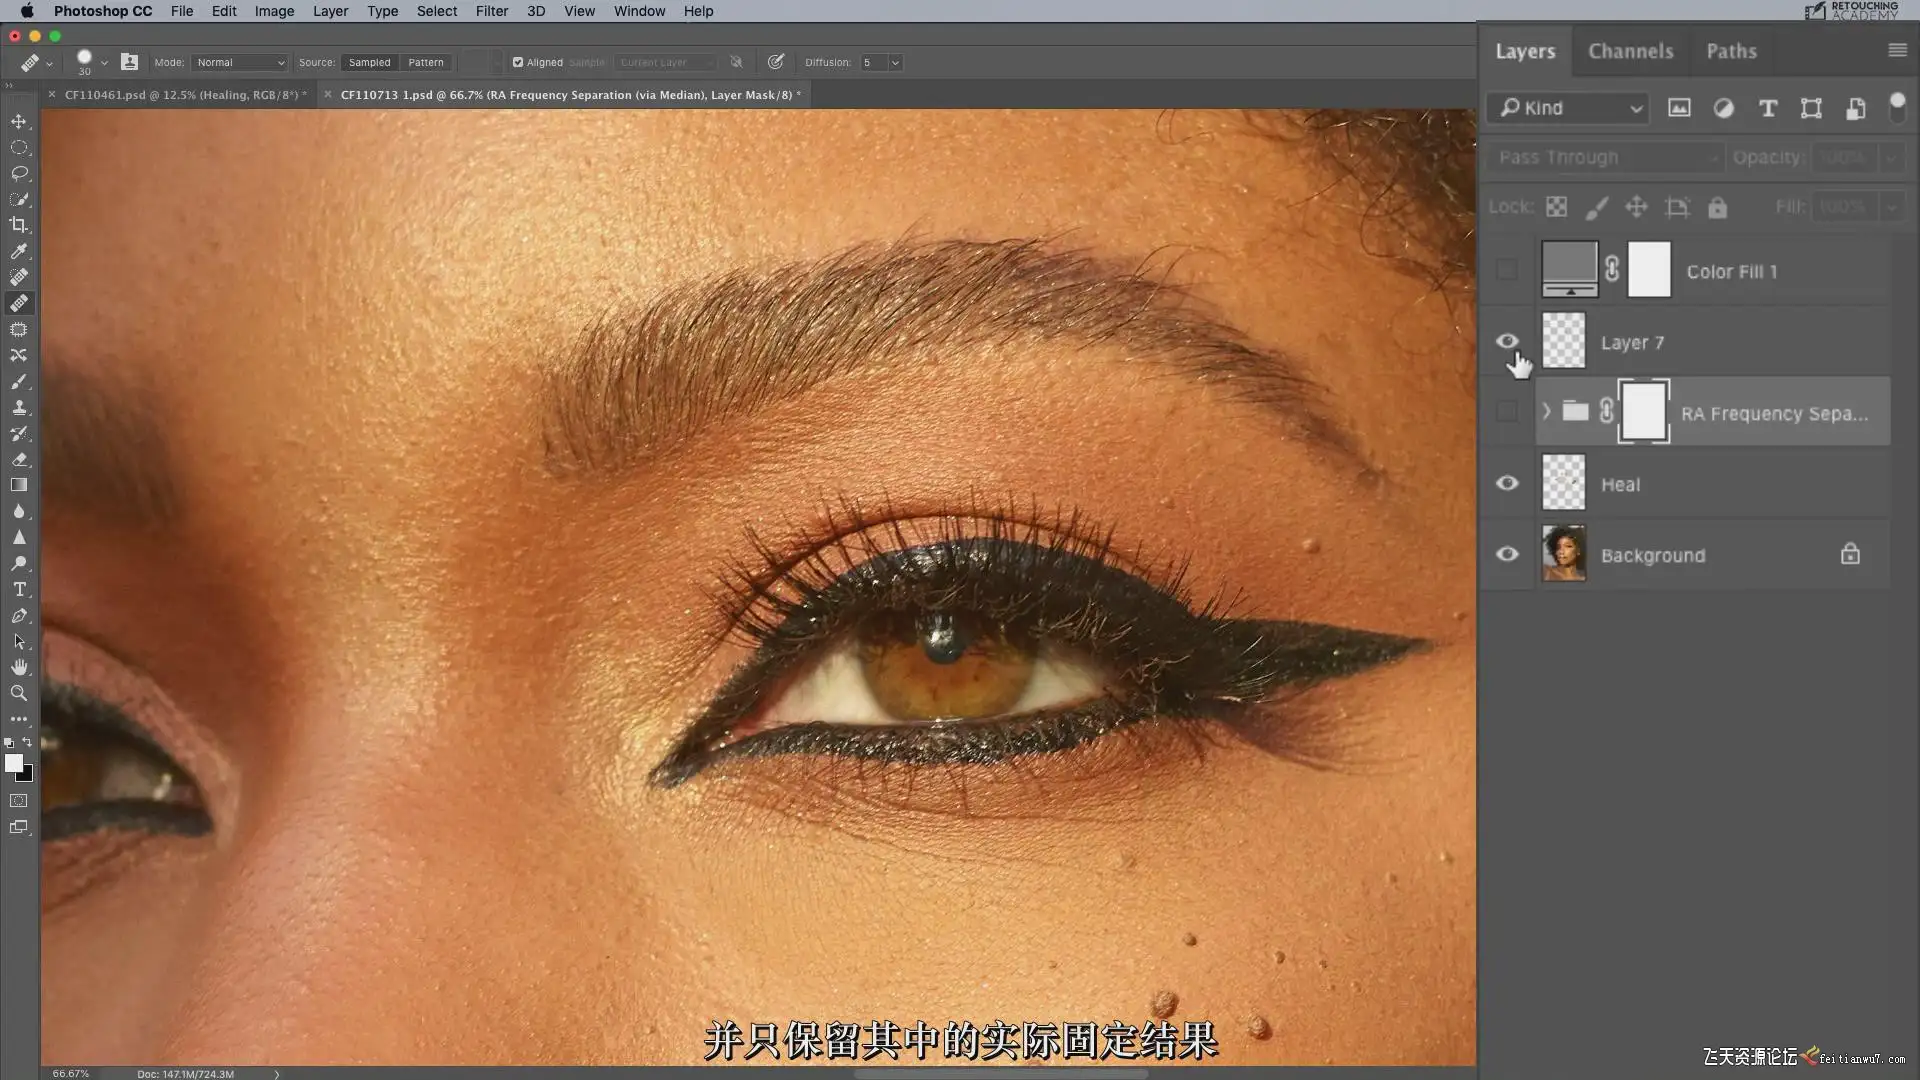This screenshot has width=1920, height=1080.
Task: Select the Crop tool
Action: (x=19, y=225)
